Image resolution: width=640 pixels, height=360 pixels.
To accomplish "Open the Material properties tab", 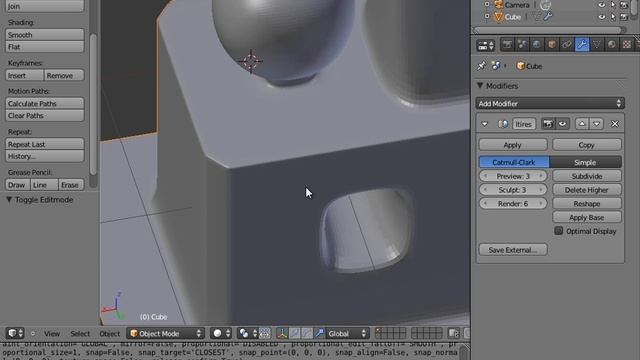I will pos(611,44).
